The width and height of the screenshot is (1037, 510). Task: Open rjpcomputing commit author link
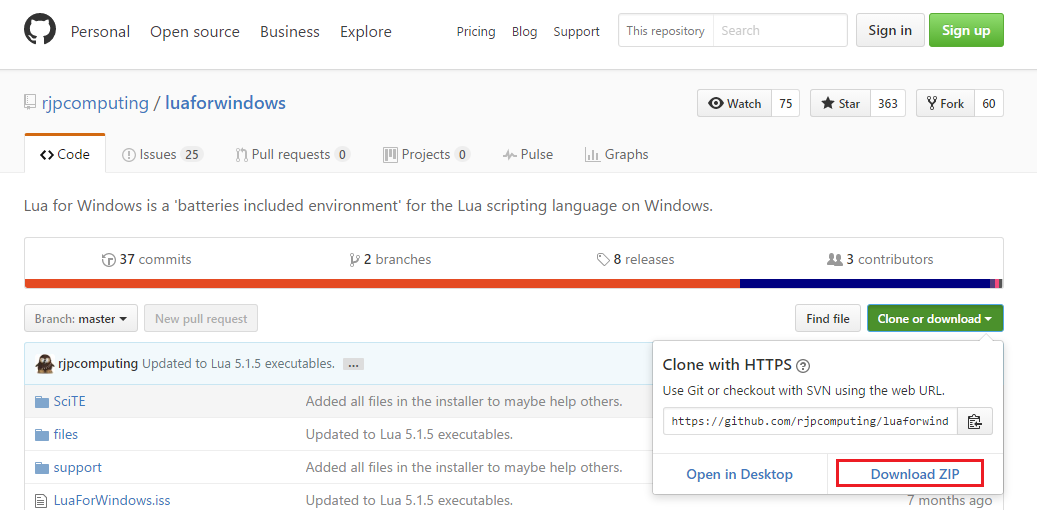tap(98, 364)
